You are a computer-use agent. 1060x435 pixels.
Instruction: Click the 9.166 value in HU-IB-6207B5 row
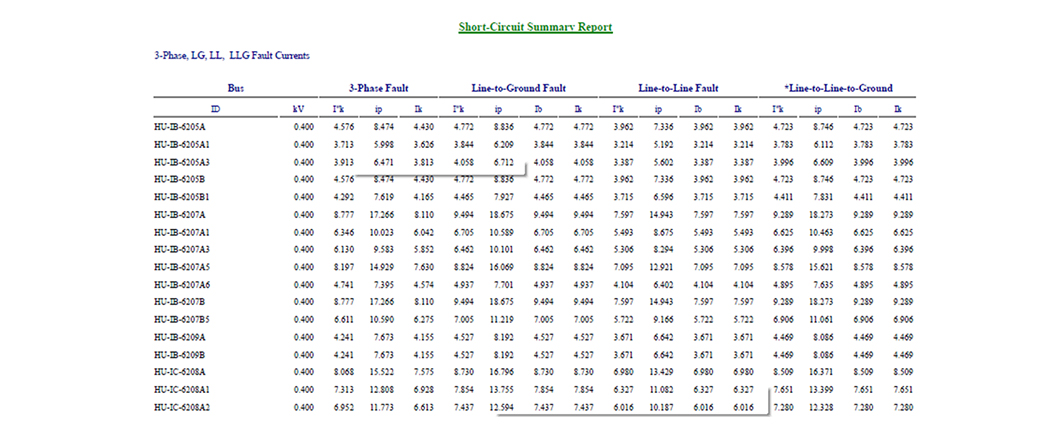(662, 319)
